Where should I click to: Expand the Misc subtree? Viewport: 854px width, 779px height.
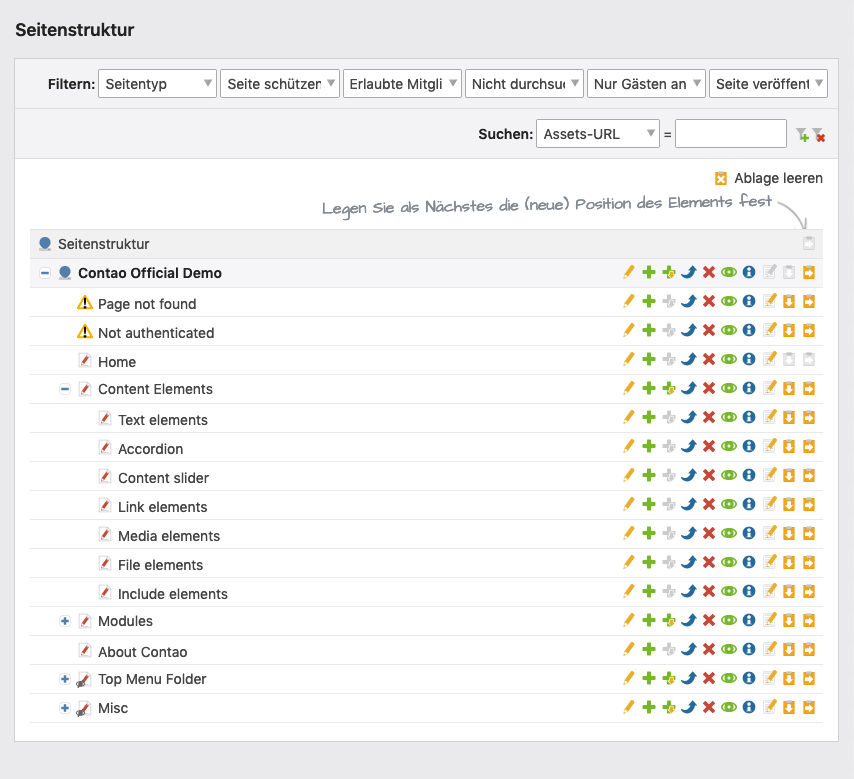click(x=65, y=708)
